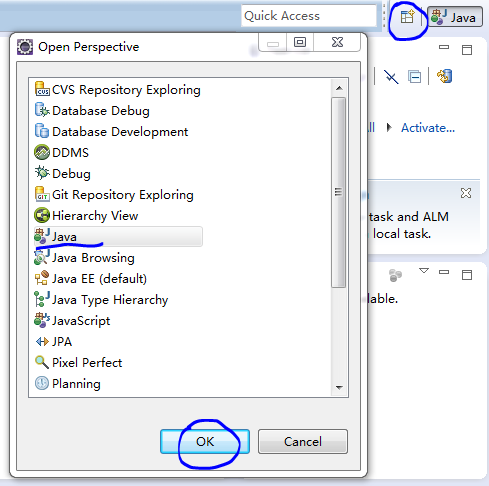The height and width of the screenshot is (486, 489).
Task: Switch to the Java perspective button
Action: 455,17
